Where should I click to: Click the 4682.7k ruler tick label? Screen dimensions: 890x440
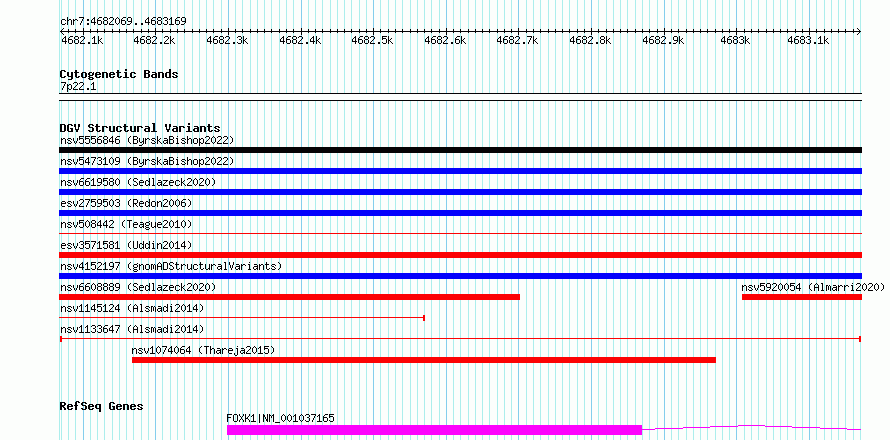click(x=518, y=40)
